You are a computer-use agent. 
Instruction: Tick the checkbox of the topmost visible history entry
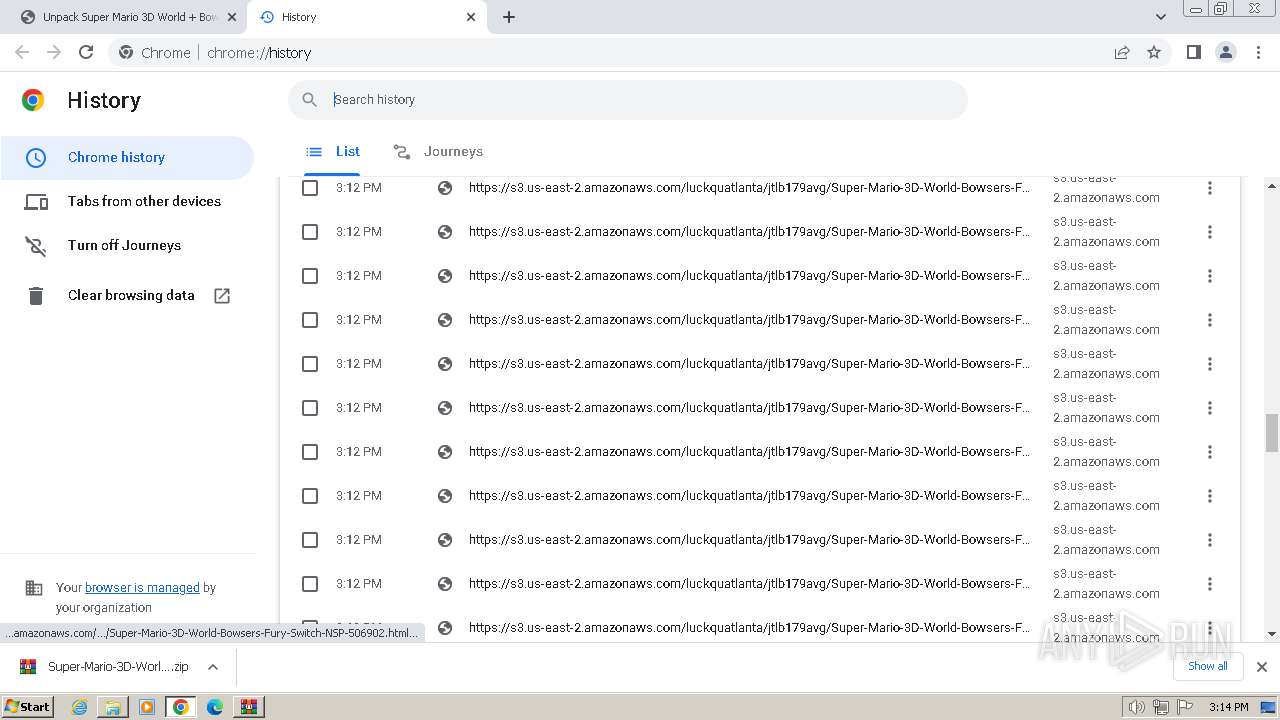(310, 188)
